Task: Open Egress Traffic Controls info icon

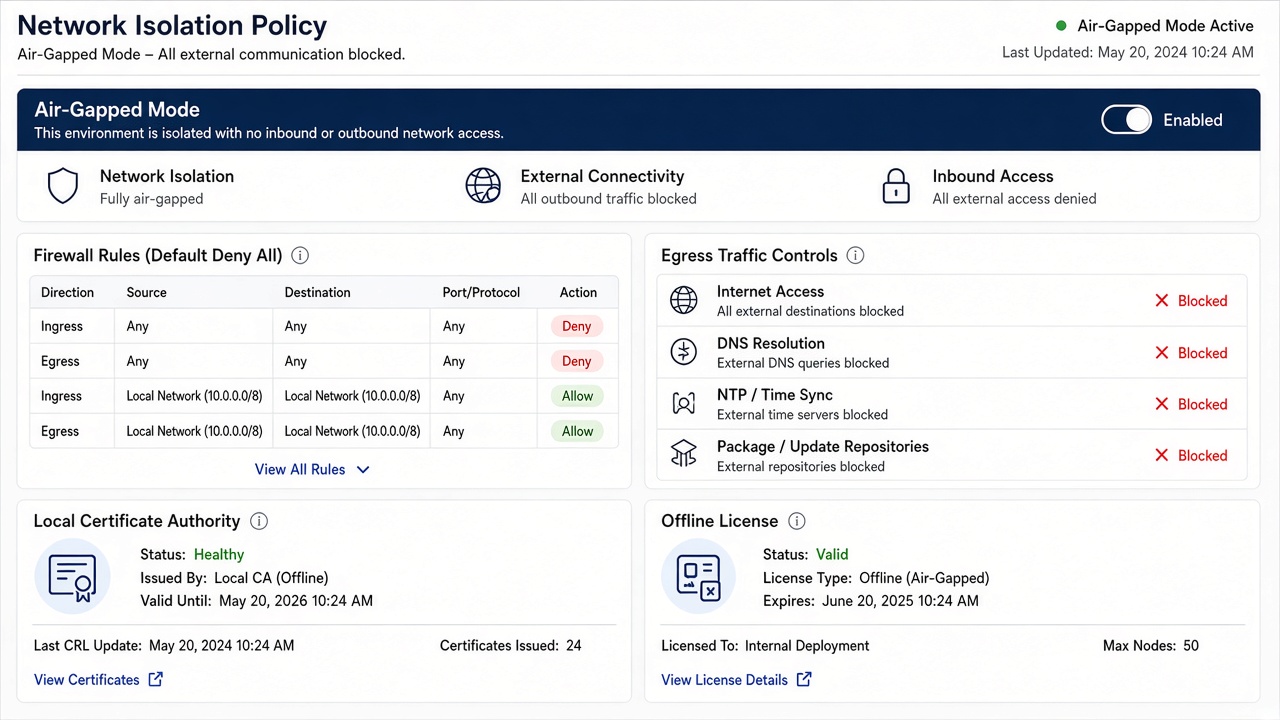Action: click(x=855, y=256)
